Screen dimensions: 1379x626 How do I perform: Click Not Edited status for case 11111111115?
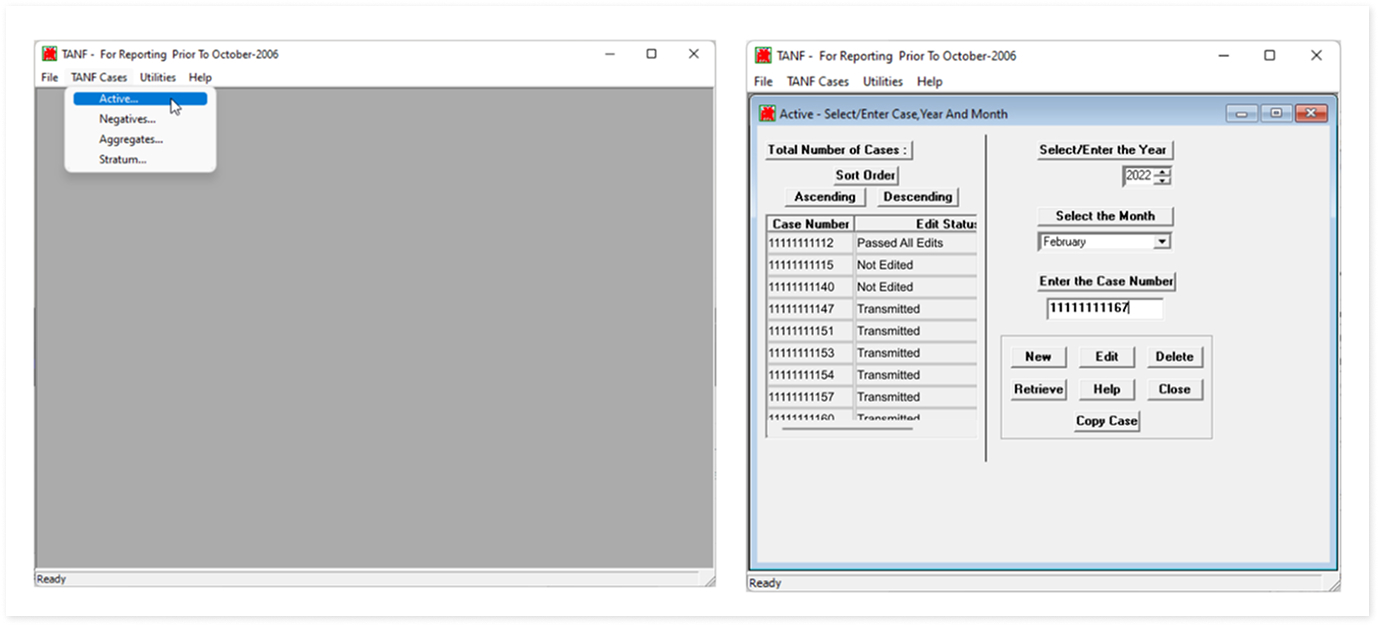pyautogui.click(x=916, y=265)
